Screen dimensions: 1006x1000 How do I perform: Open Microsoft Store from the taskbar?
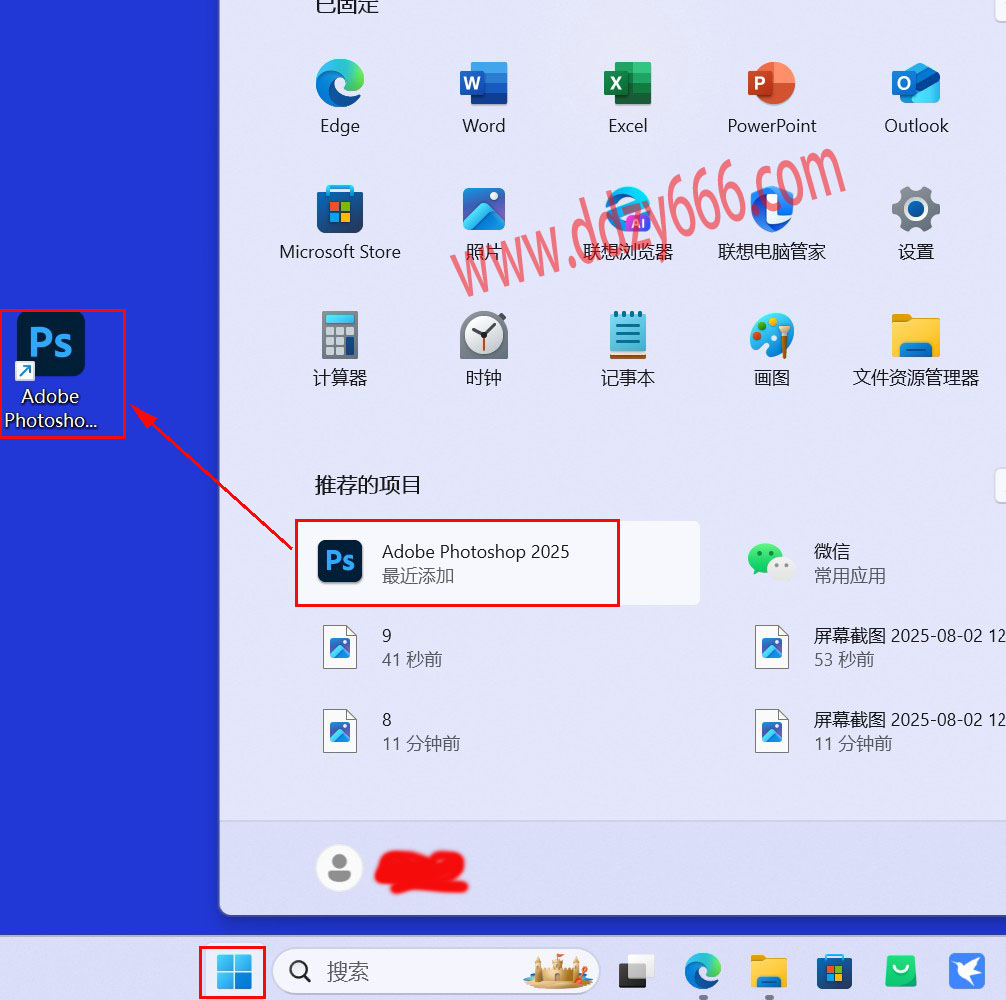834,971
